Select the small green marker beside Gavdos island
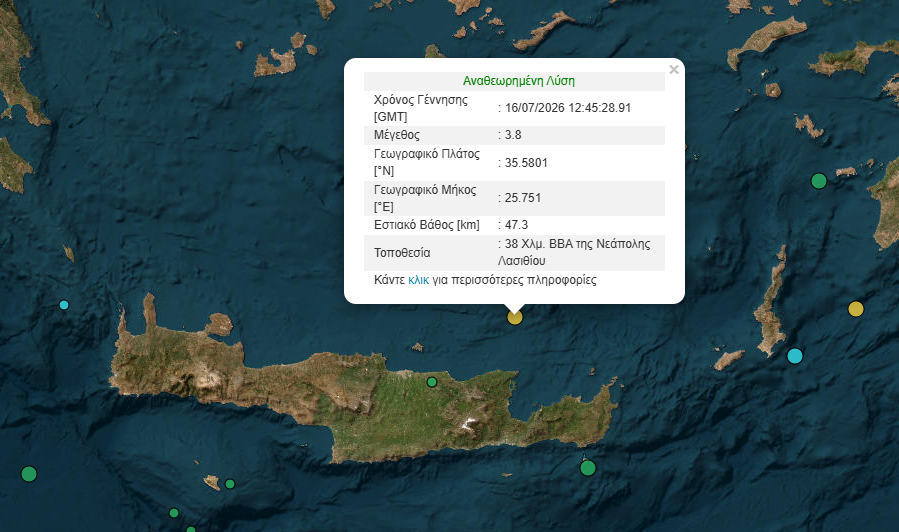The width and height of the screenshot is (899, 532). tap(230, 484)
